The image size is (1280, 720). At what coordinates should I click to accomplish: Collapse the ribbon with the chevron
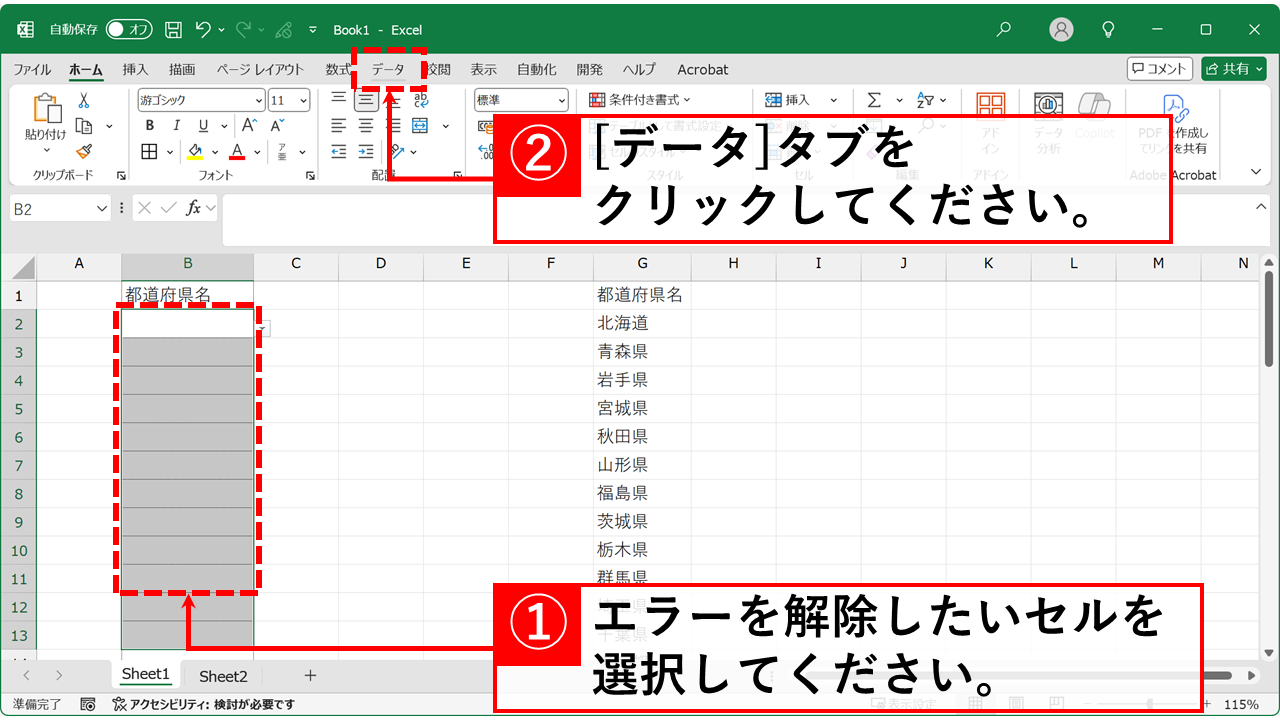pos(1257,172)
